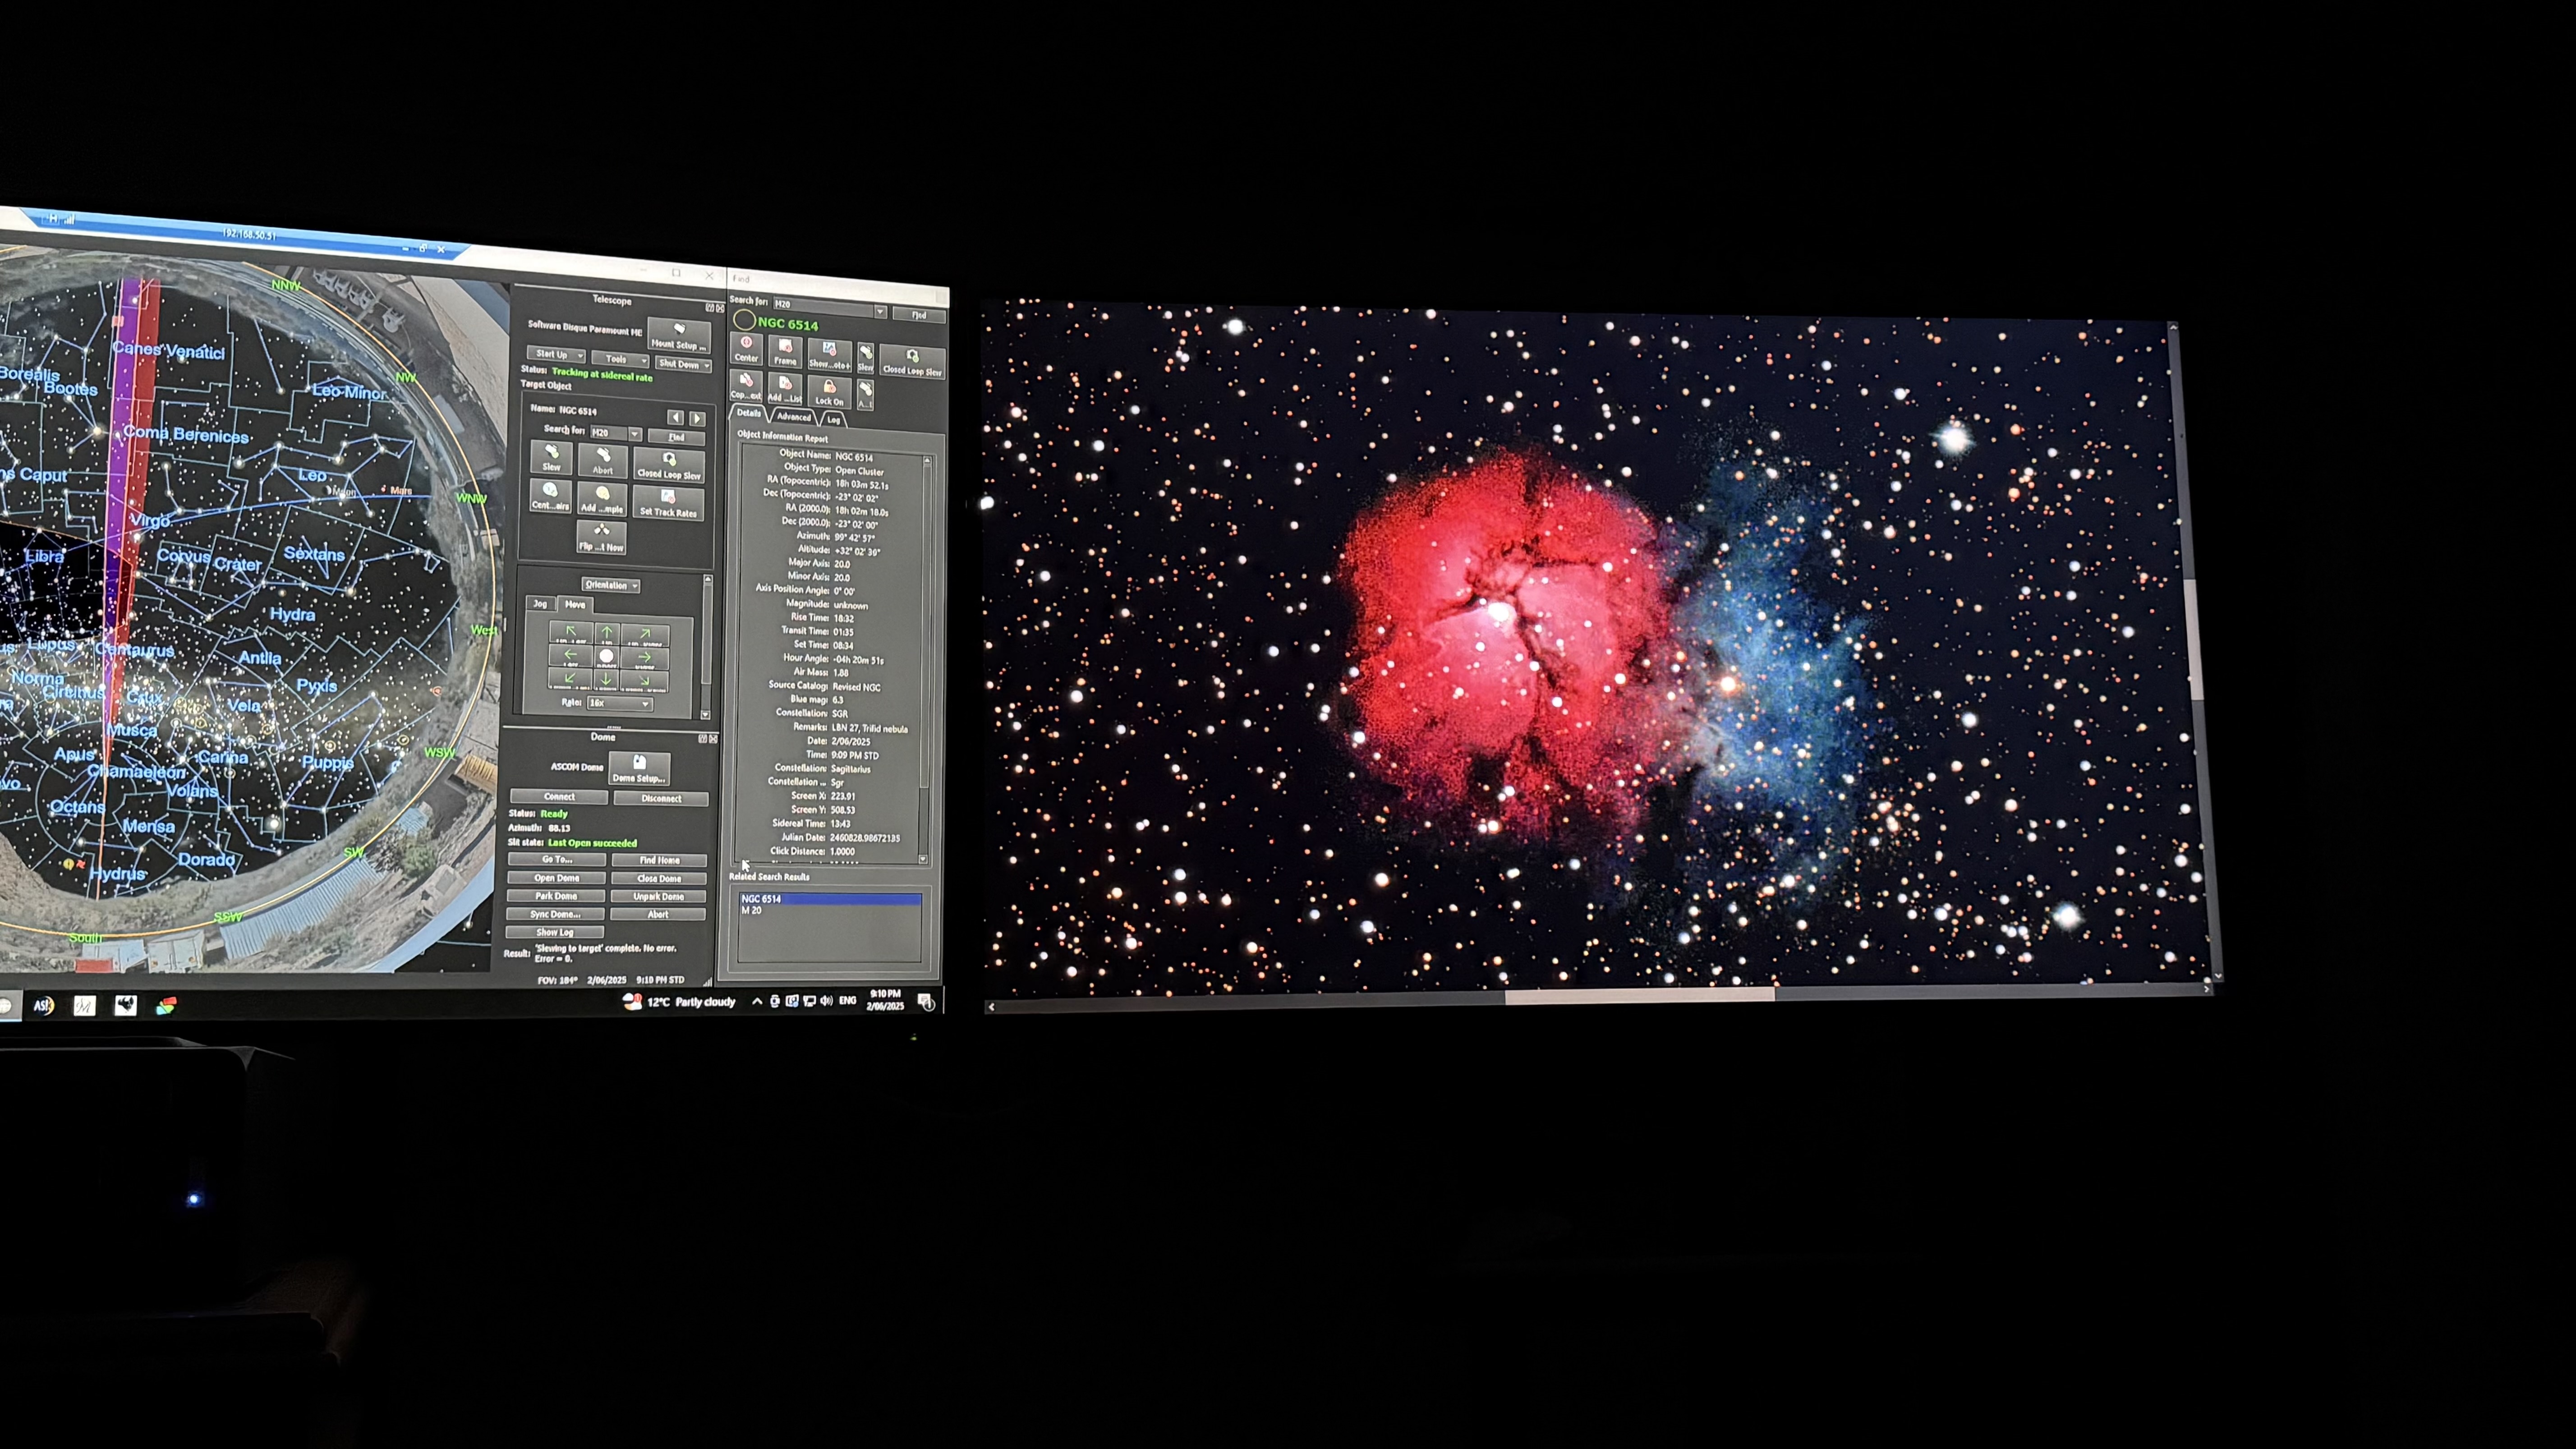
Task: Click the volume icon in system tray
Action: tap(826, 1001)
